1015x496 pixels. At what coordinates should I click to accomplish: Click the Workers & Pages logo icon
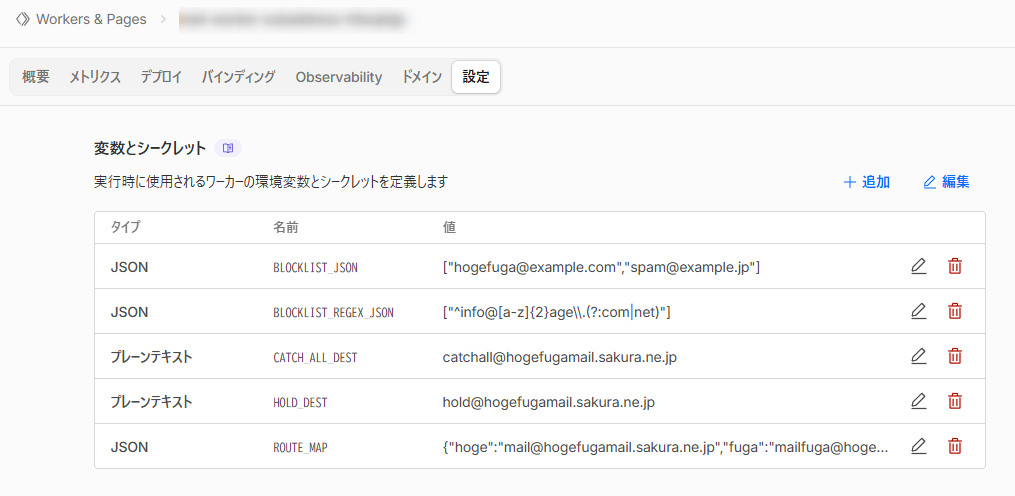coord(23,19)
